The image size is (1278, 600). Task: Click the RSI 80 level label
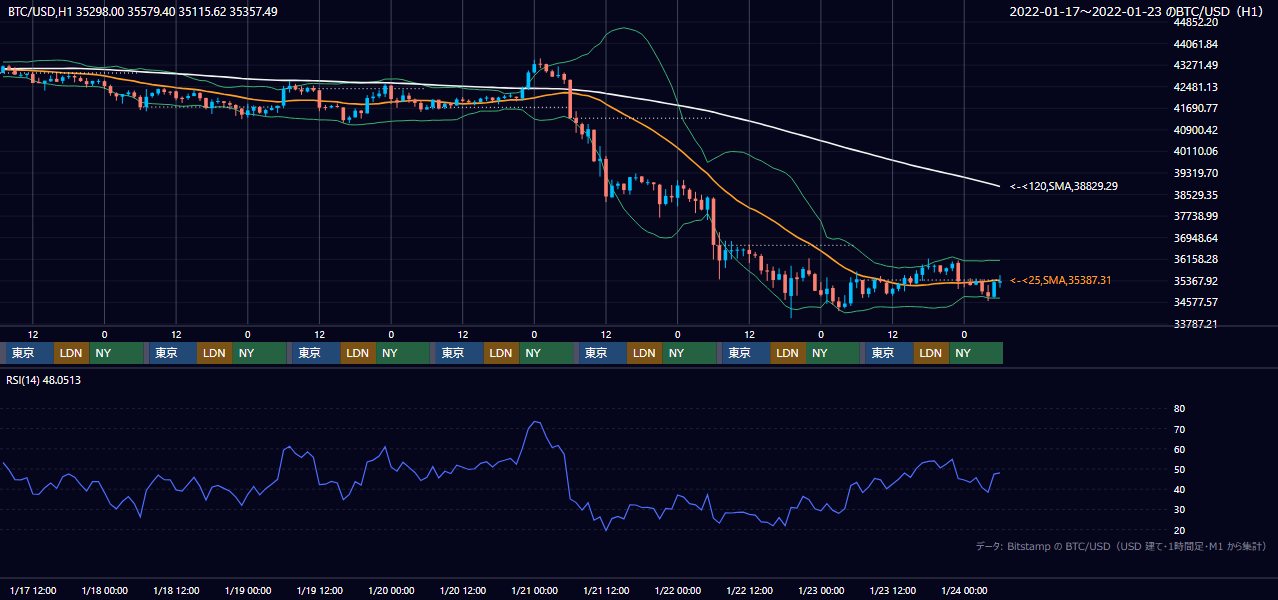coord(1179,409)
